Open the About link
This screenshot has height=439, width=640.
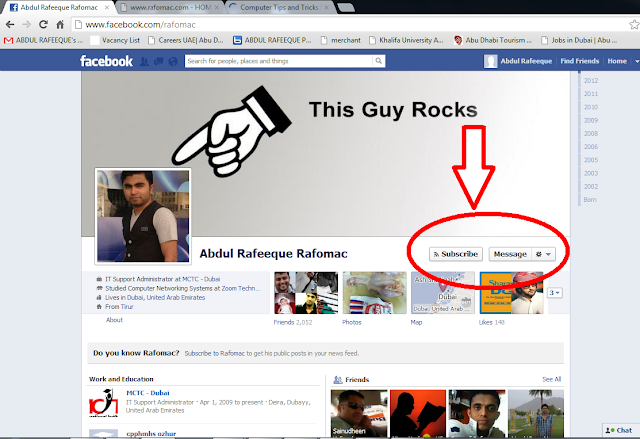pos(114,320)
